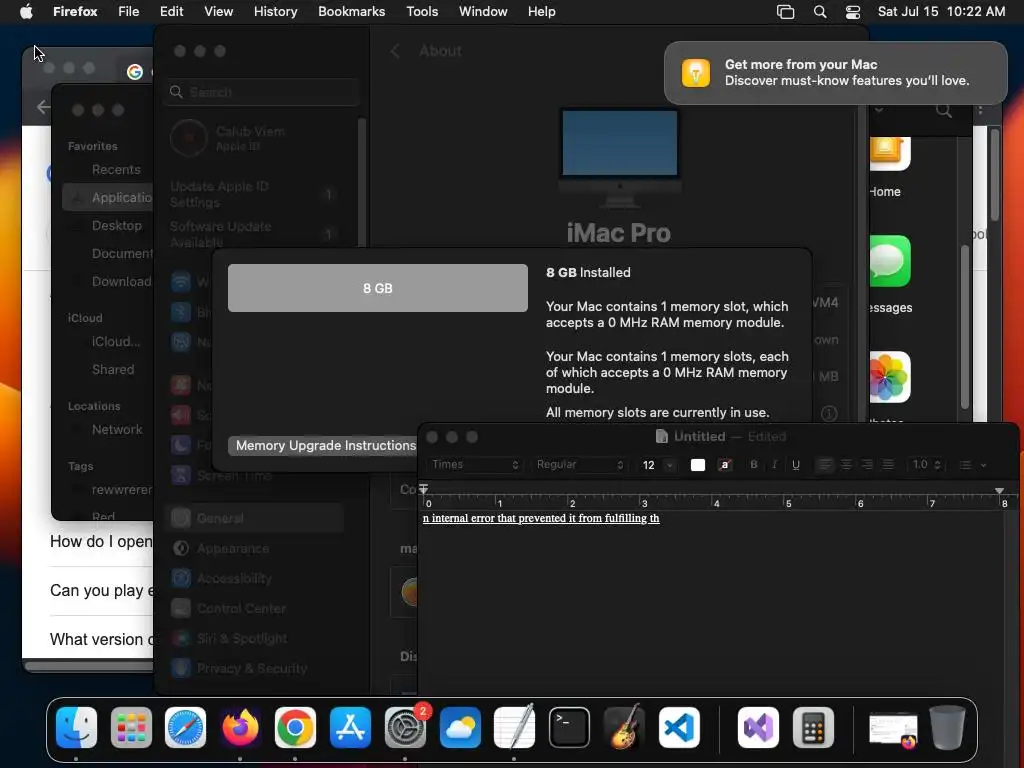The width and height of the screenshot is (1024, 768).
Task: Open the View menu
Action: pyautogui.click(x=218, y=11)
